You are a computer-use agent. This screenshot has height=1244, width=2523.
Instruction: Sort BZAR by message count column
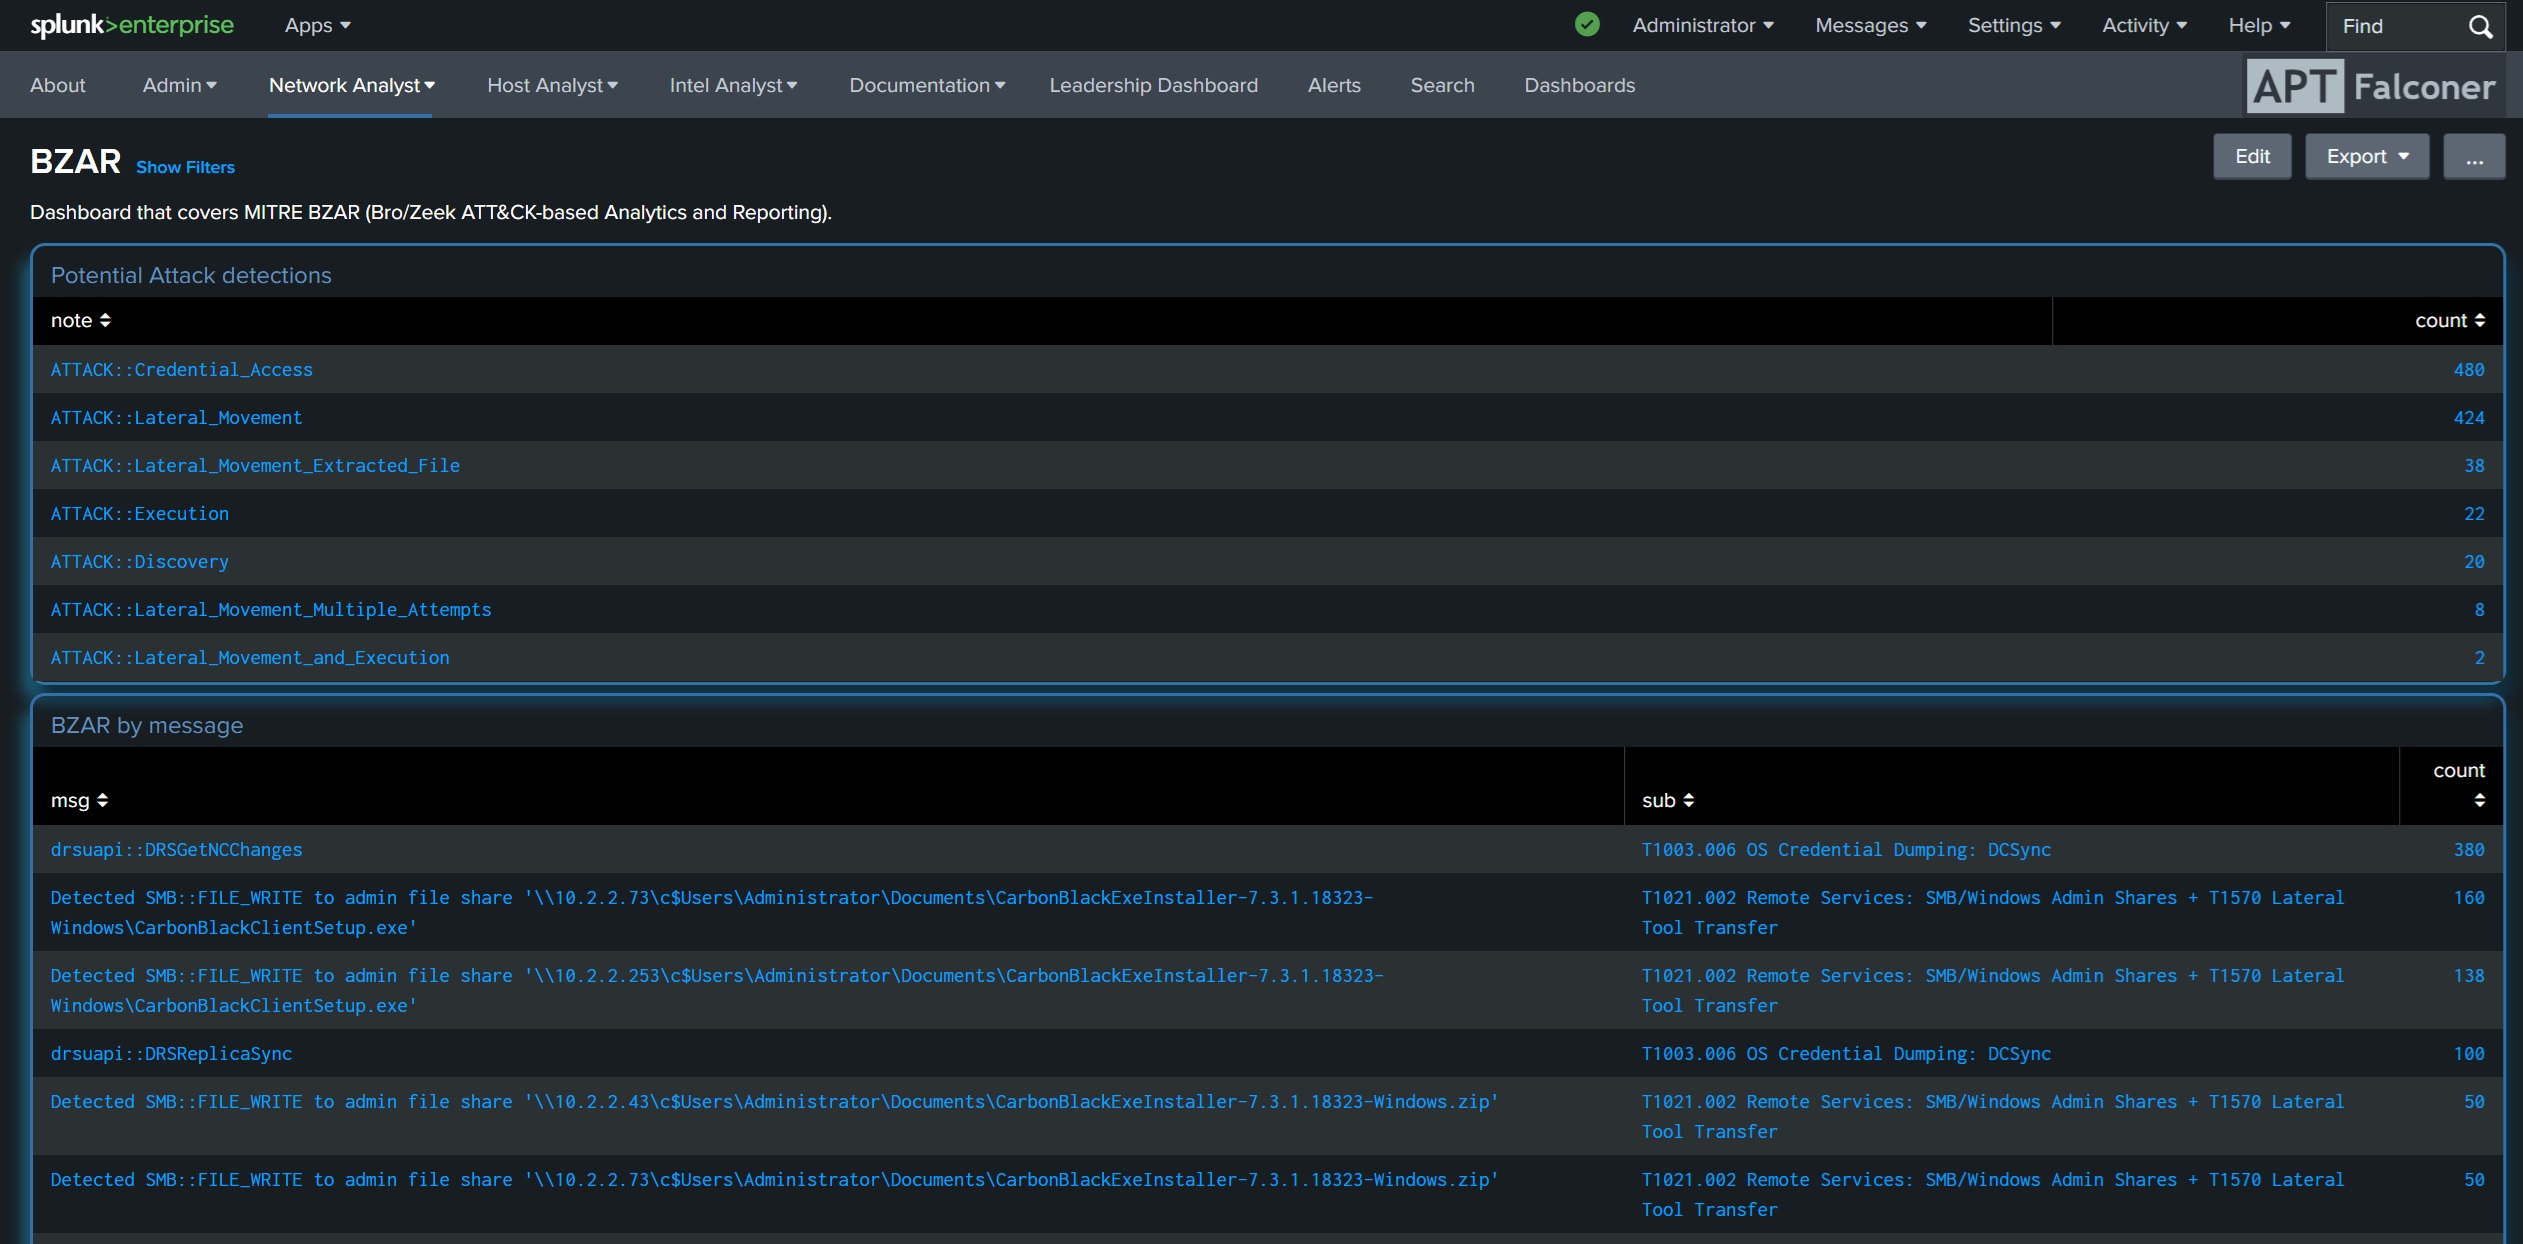click(2459, 785)
